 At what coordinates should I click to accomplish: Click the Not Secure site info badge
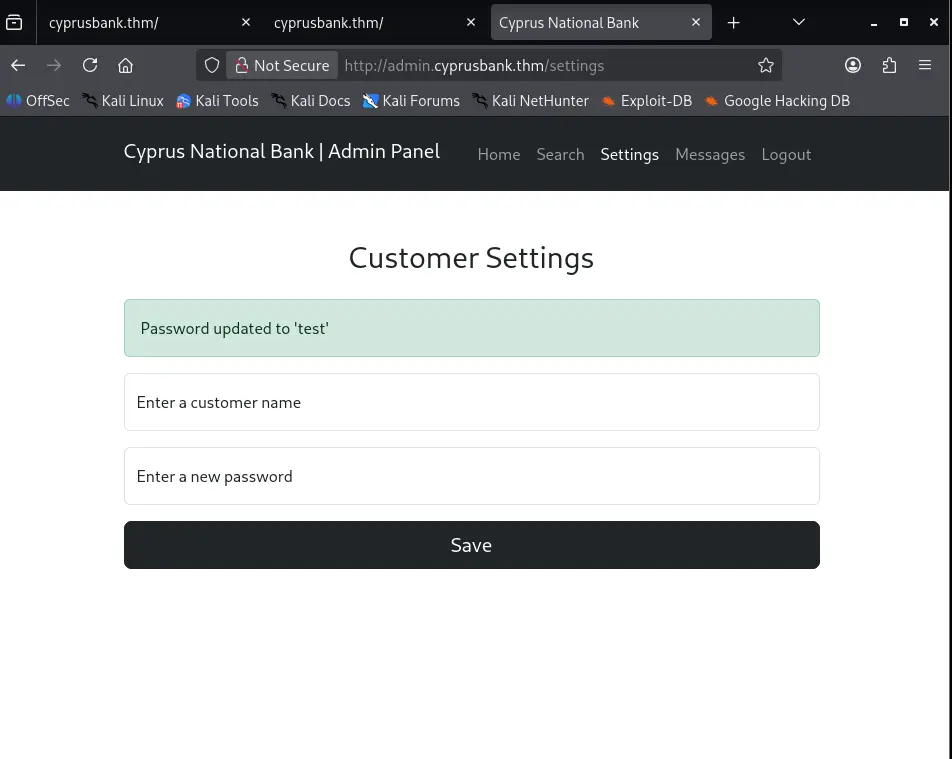click(281, 65)
